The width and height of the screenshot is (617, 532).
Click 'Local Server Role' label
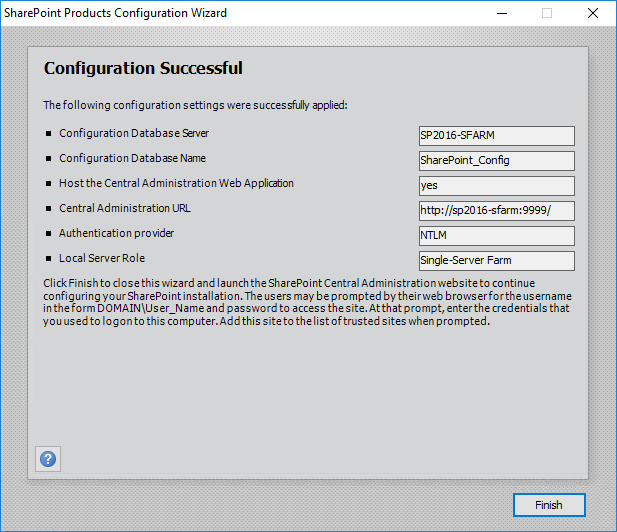(x=102, y=258)
